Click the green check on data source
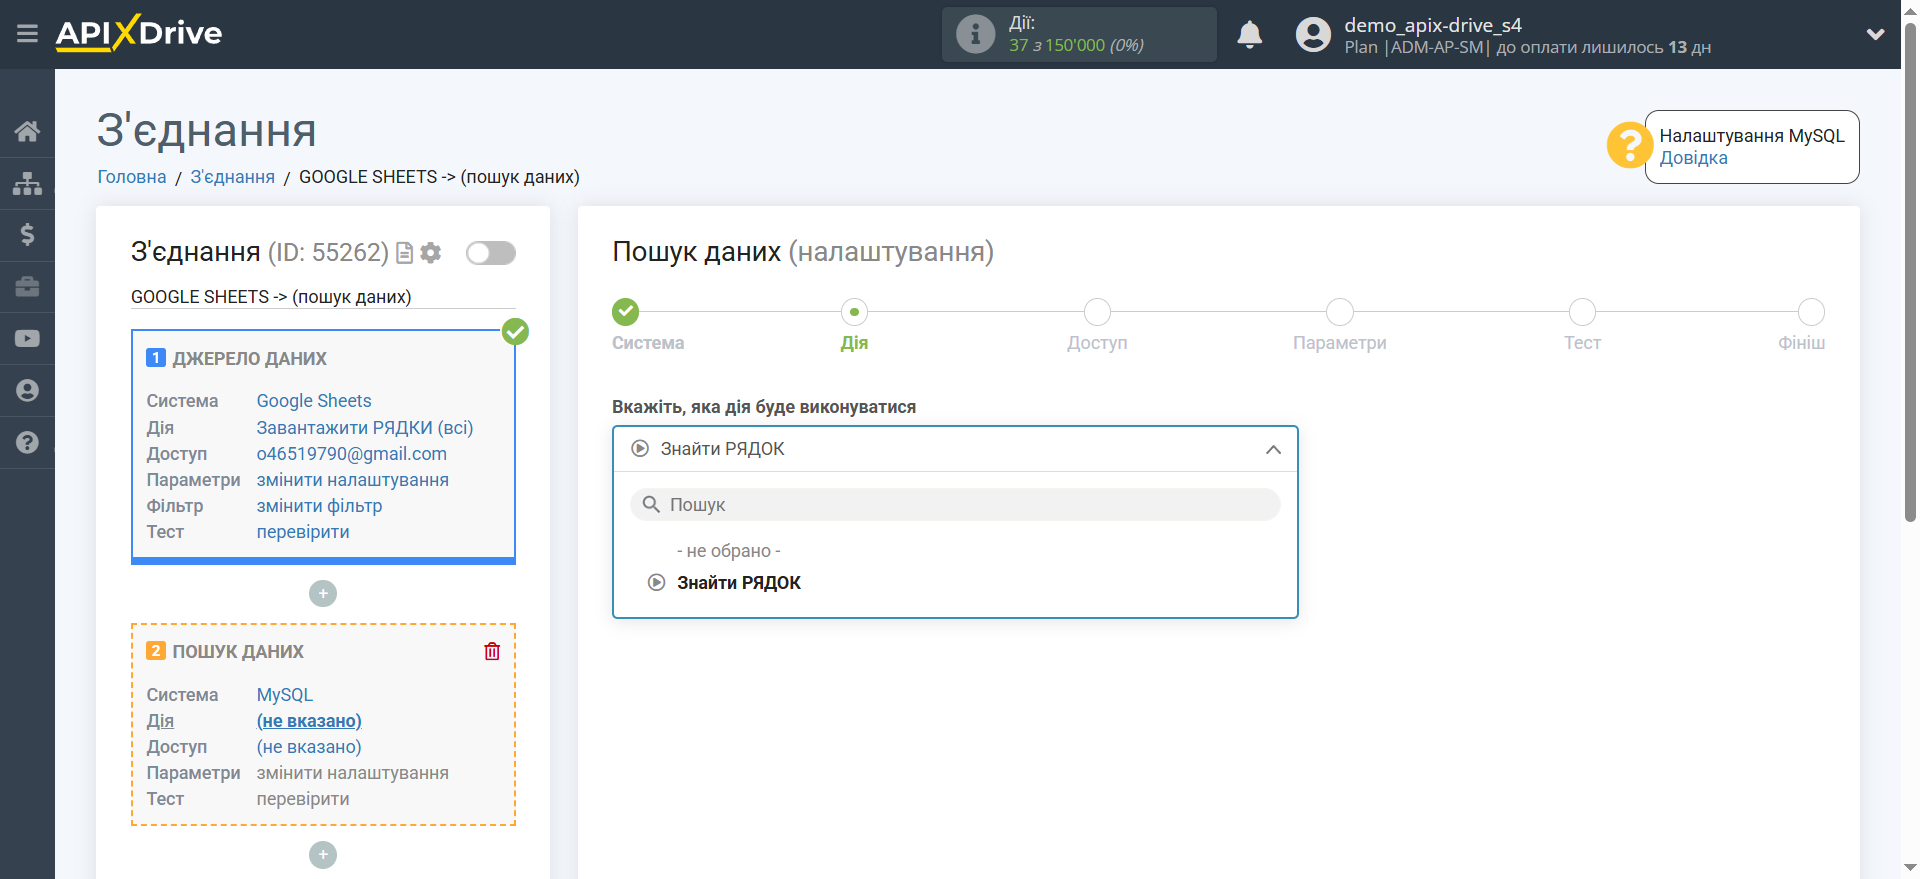 515,331
